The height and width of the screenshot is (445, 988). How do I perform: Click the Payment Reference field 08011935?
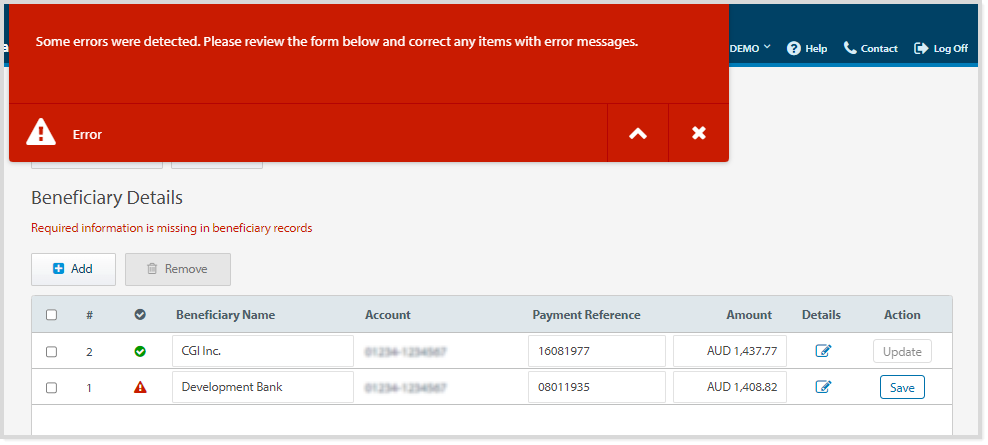pos(596,387)
